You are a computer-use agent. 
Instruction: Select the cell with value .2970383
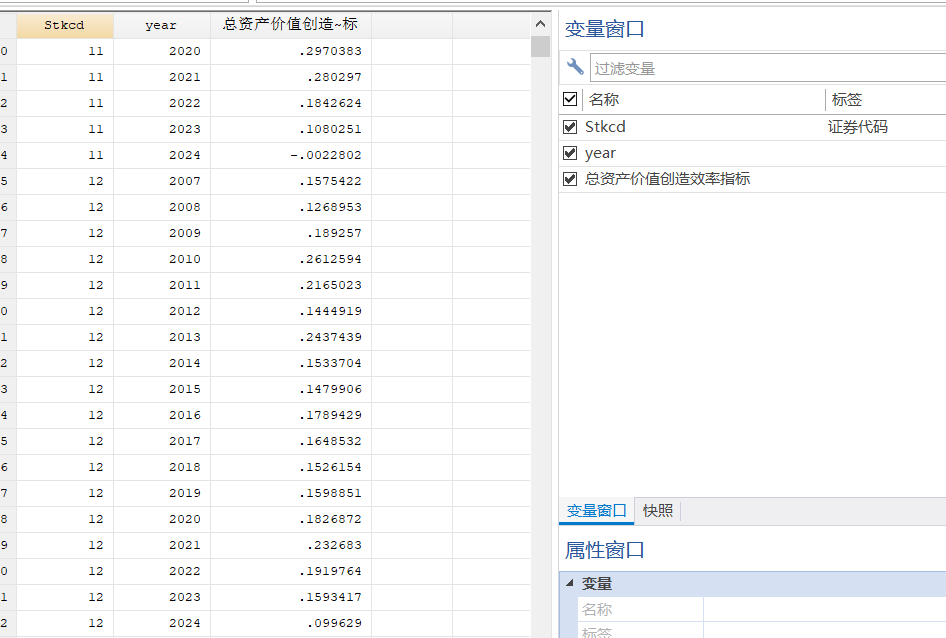point(291,51)
